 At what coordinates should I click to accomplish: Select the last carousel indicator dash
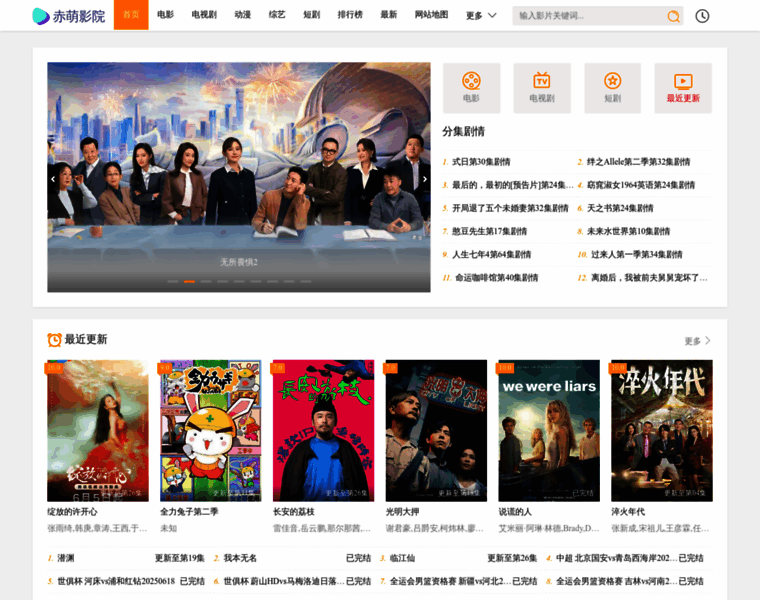(x=305, y=281)
